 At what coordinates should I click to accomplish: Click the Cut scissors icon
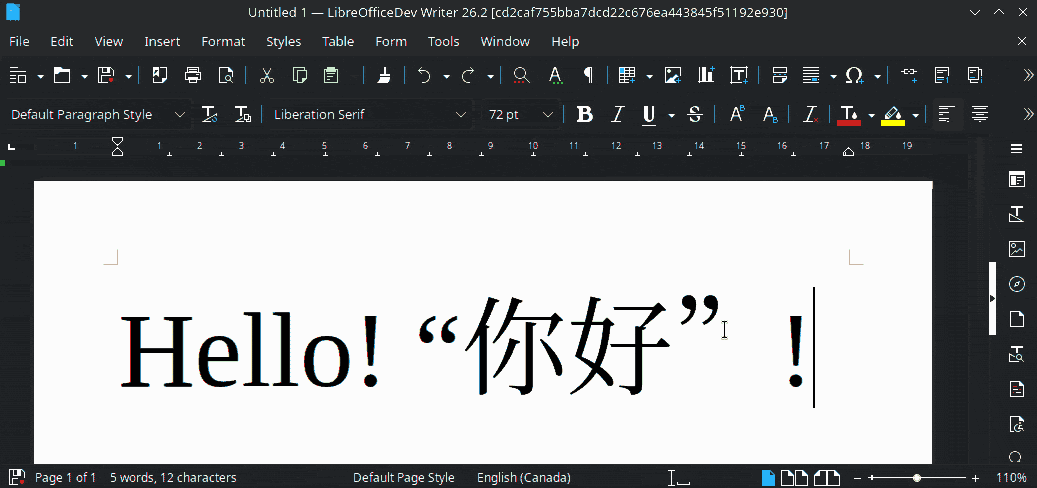click(267, 75)
